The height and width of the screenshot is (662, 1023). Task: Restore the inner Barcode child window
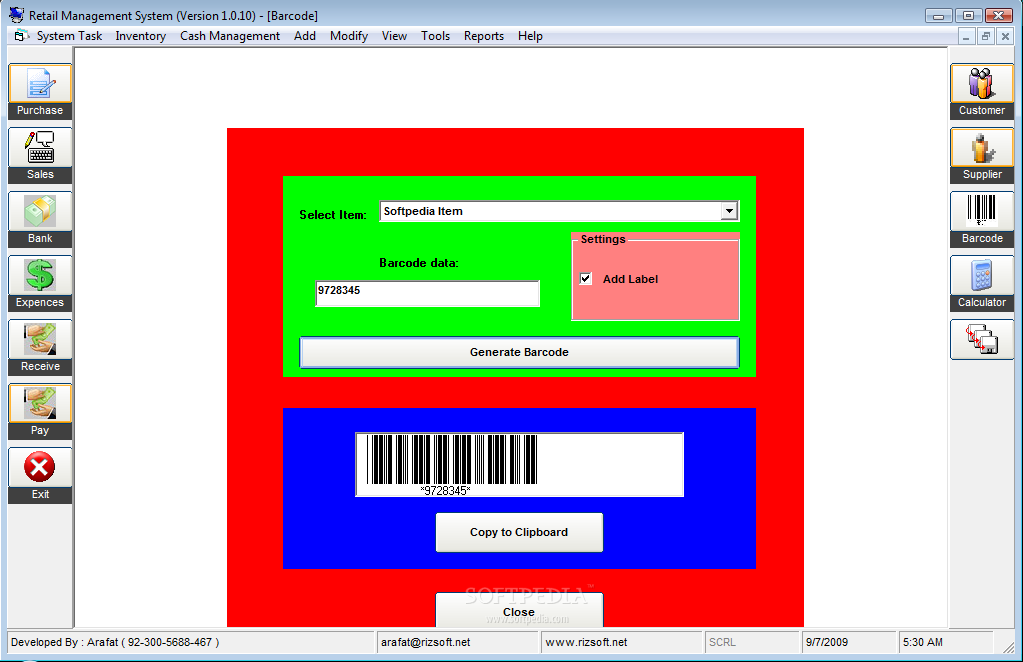(986, 37)
